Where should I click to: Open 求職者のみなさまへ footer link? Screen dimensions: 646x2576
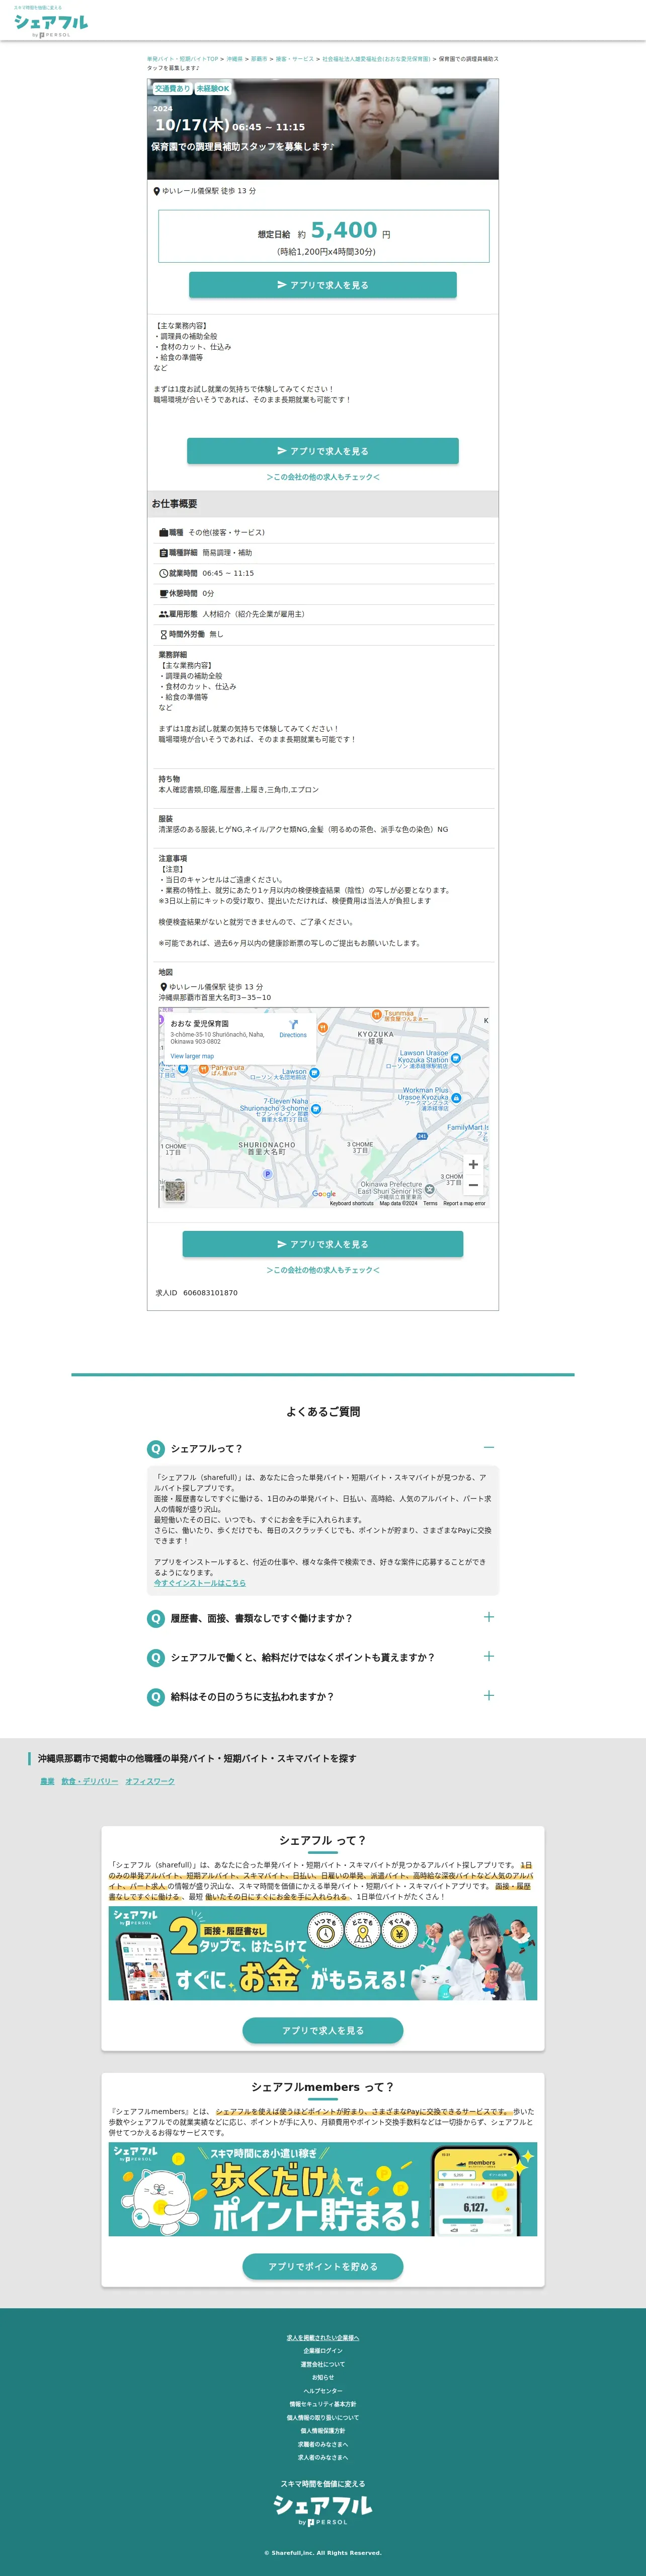[323, 2444]
